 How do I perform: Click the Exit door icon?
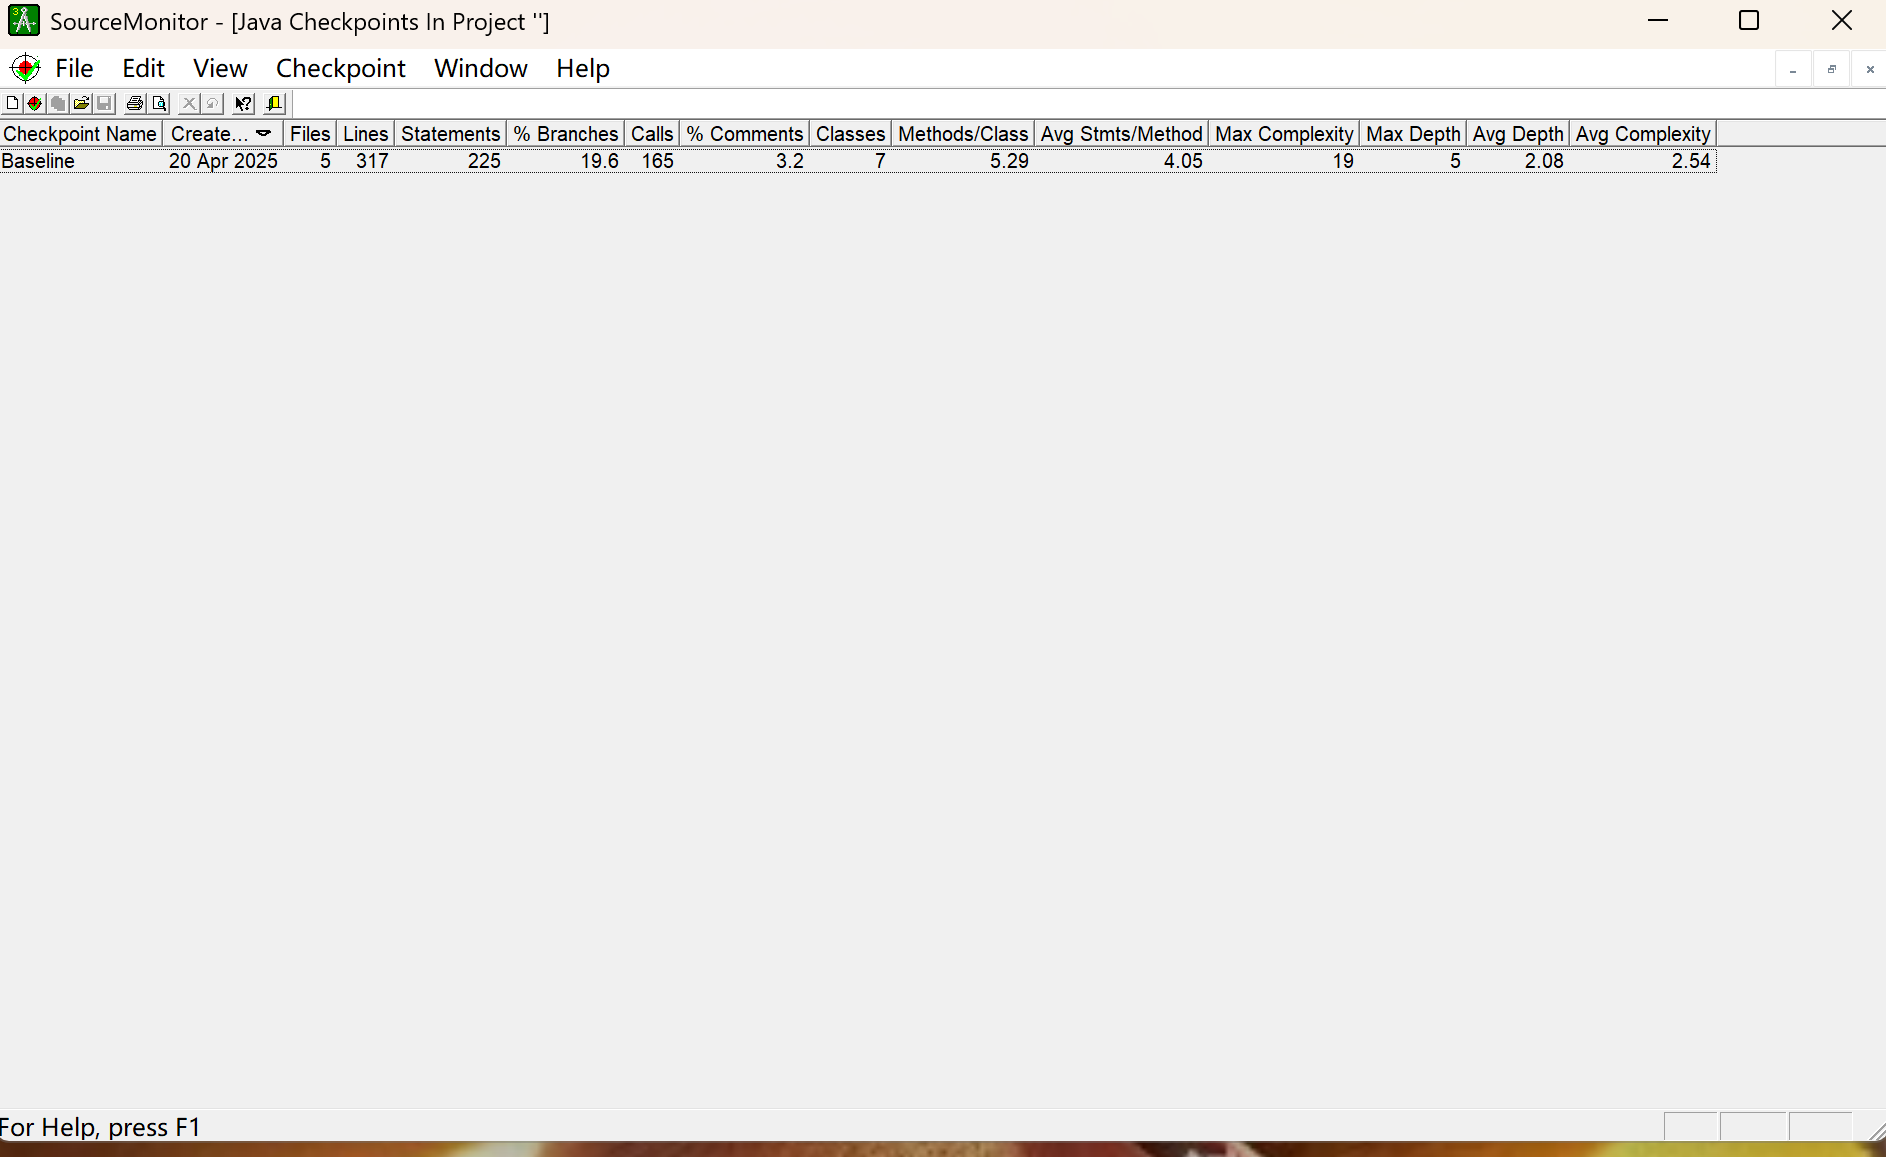click(275, 103)
